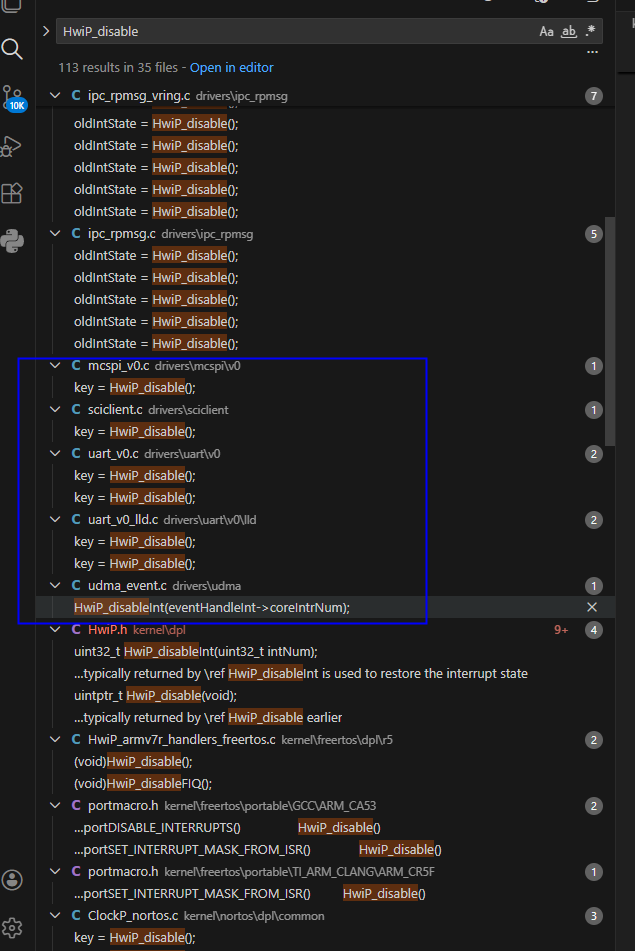The height and width of the screenshot is (951, 635).
Task: Collapse udma_event.c results group
Action: (55, 586)
